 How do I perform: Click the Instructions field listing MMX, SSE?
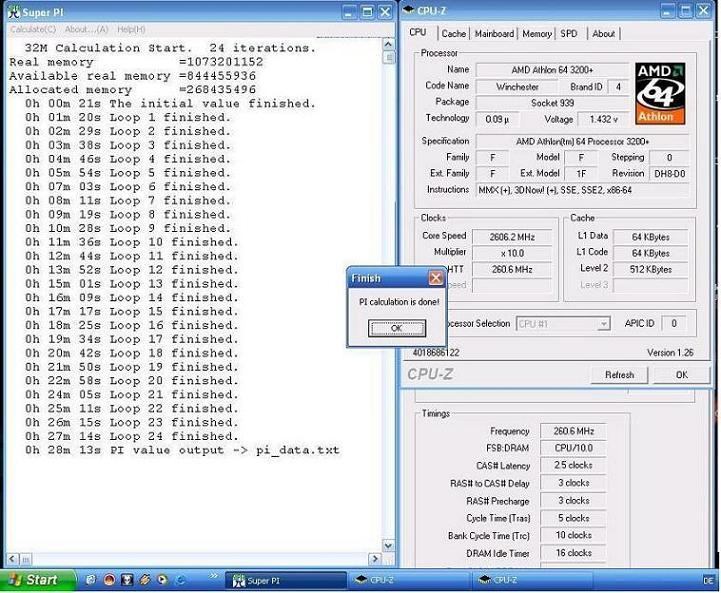click(x=582, y=190)
